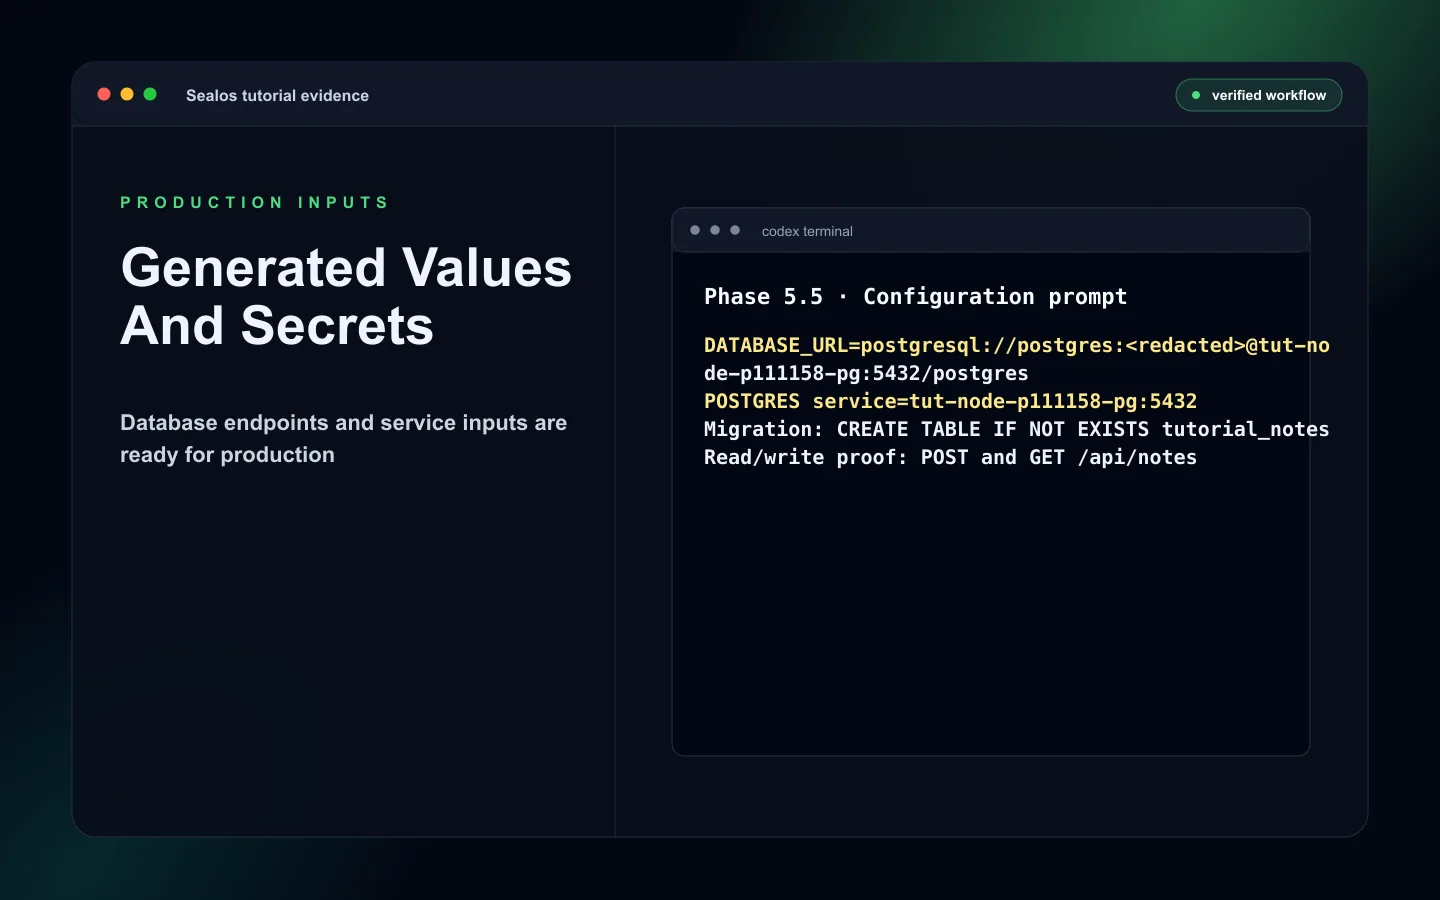Click the yellow minimize dot in the outer window
Viewport: 1440px width, 900px height.
(127, 94)
